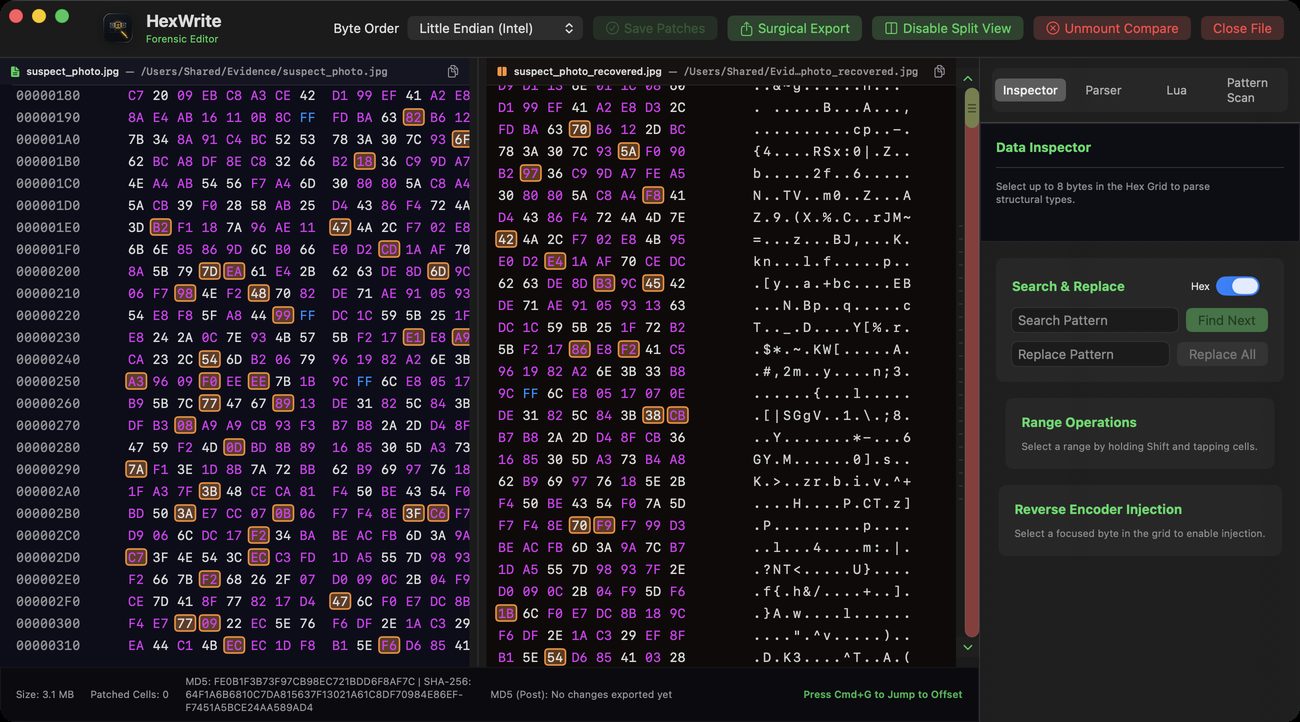Switch to the Inspector tab
This screenshot has height=722, width=1300.
(x=1030, y=90)
